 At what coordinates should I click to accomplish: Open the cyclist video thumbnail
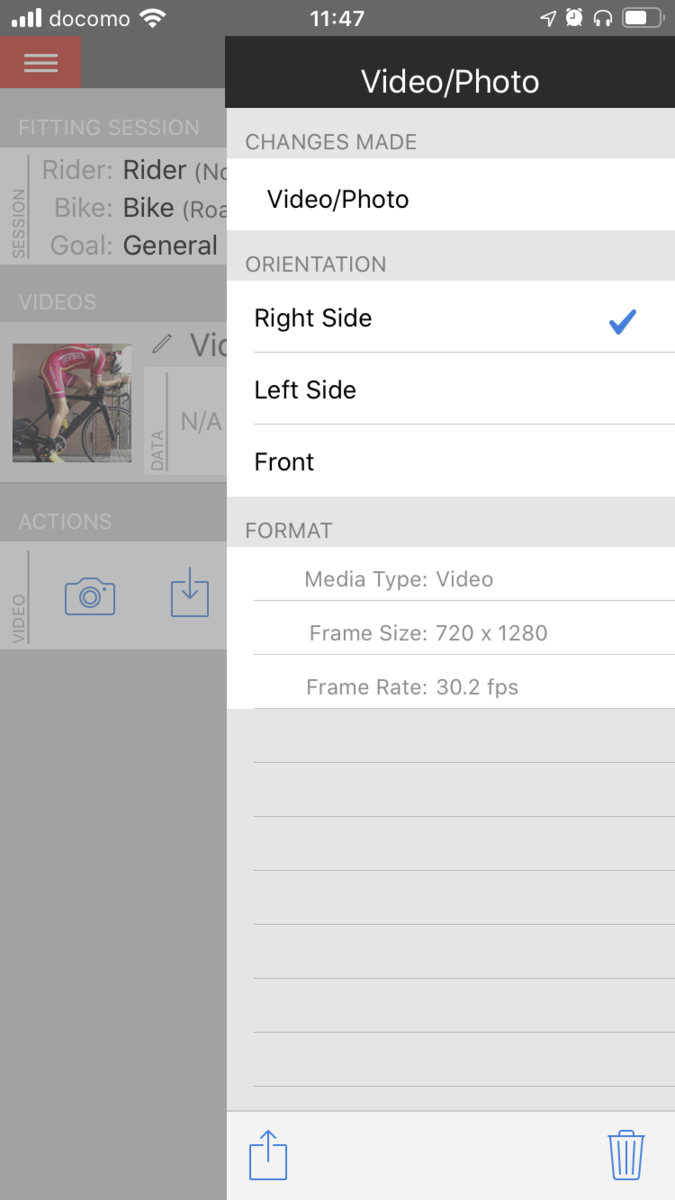72,403
